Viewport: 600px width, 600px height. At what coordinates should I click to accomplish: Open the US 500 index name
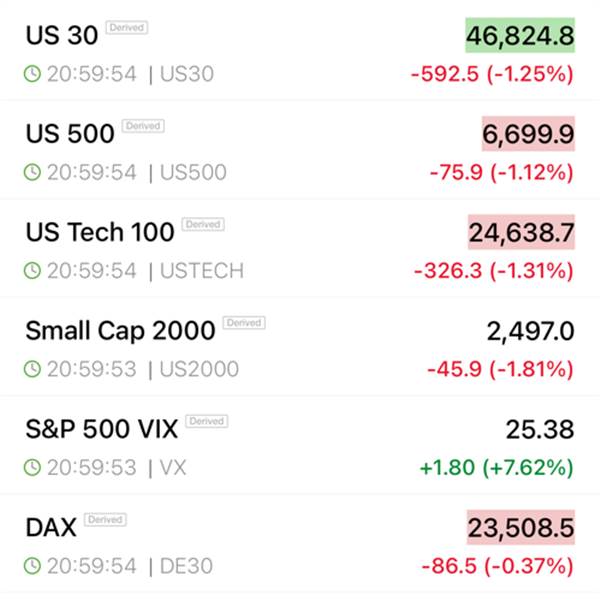(x=70, y=133)
